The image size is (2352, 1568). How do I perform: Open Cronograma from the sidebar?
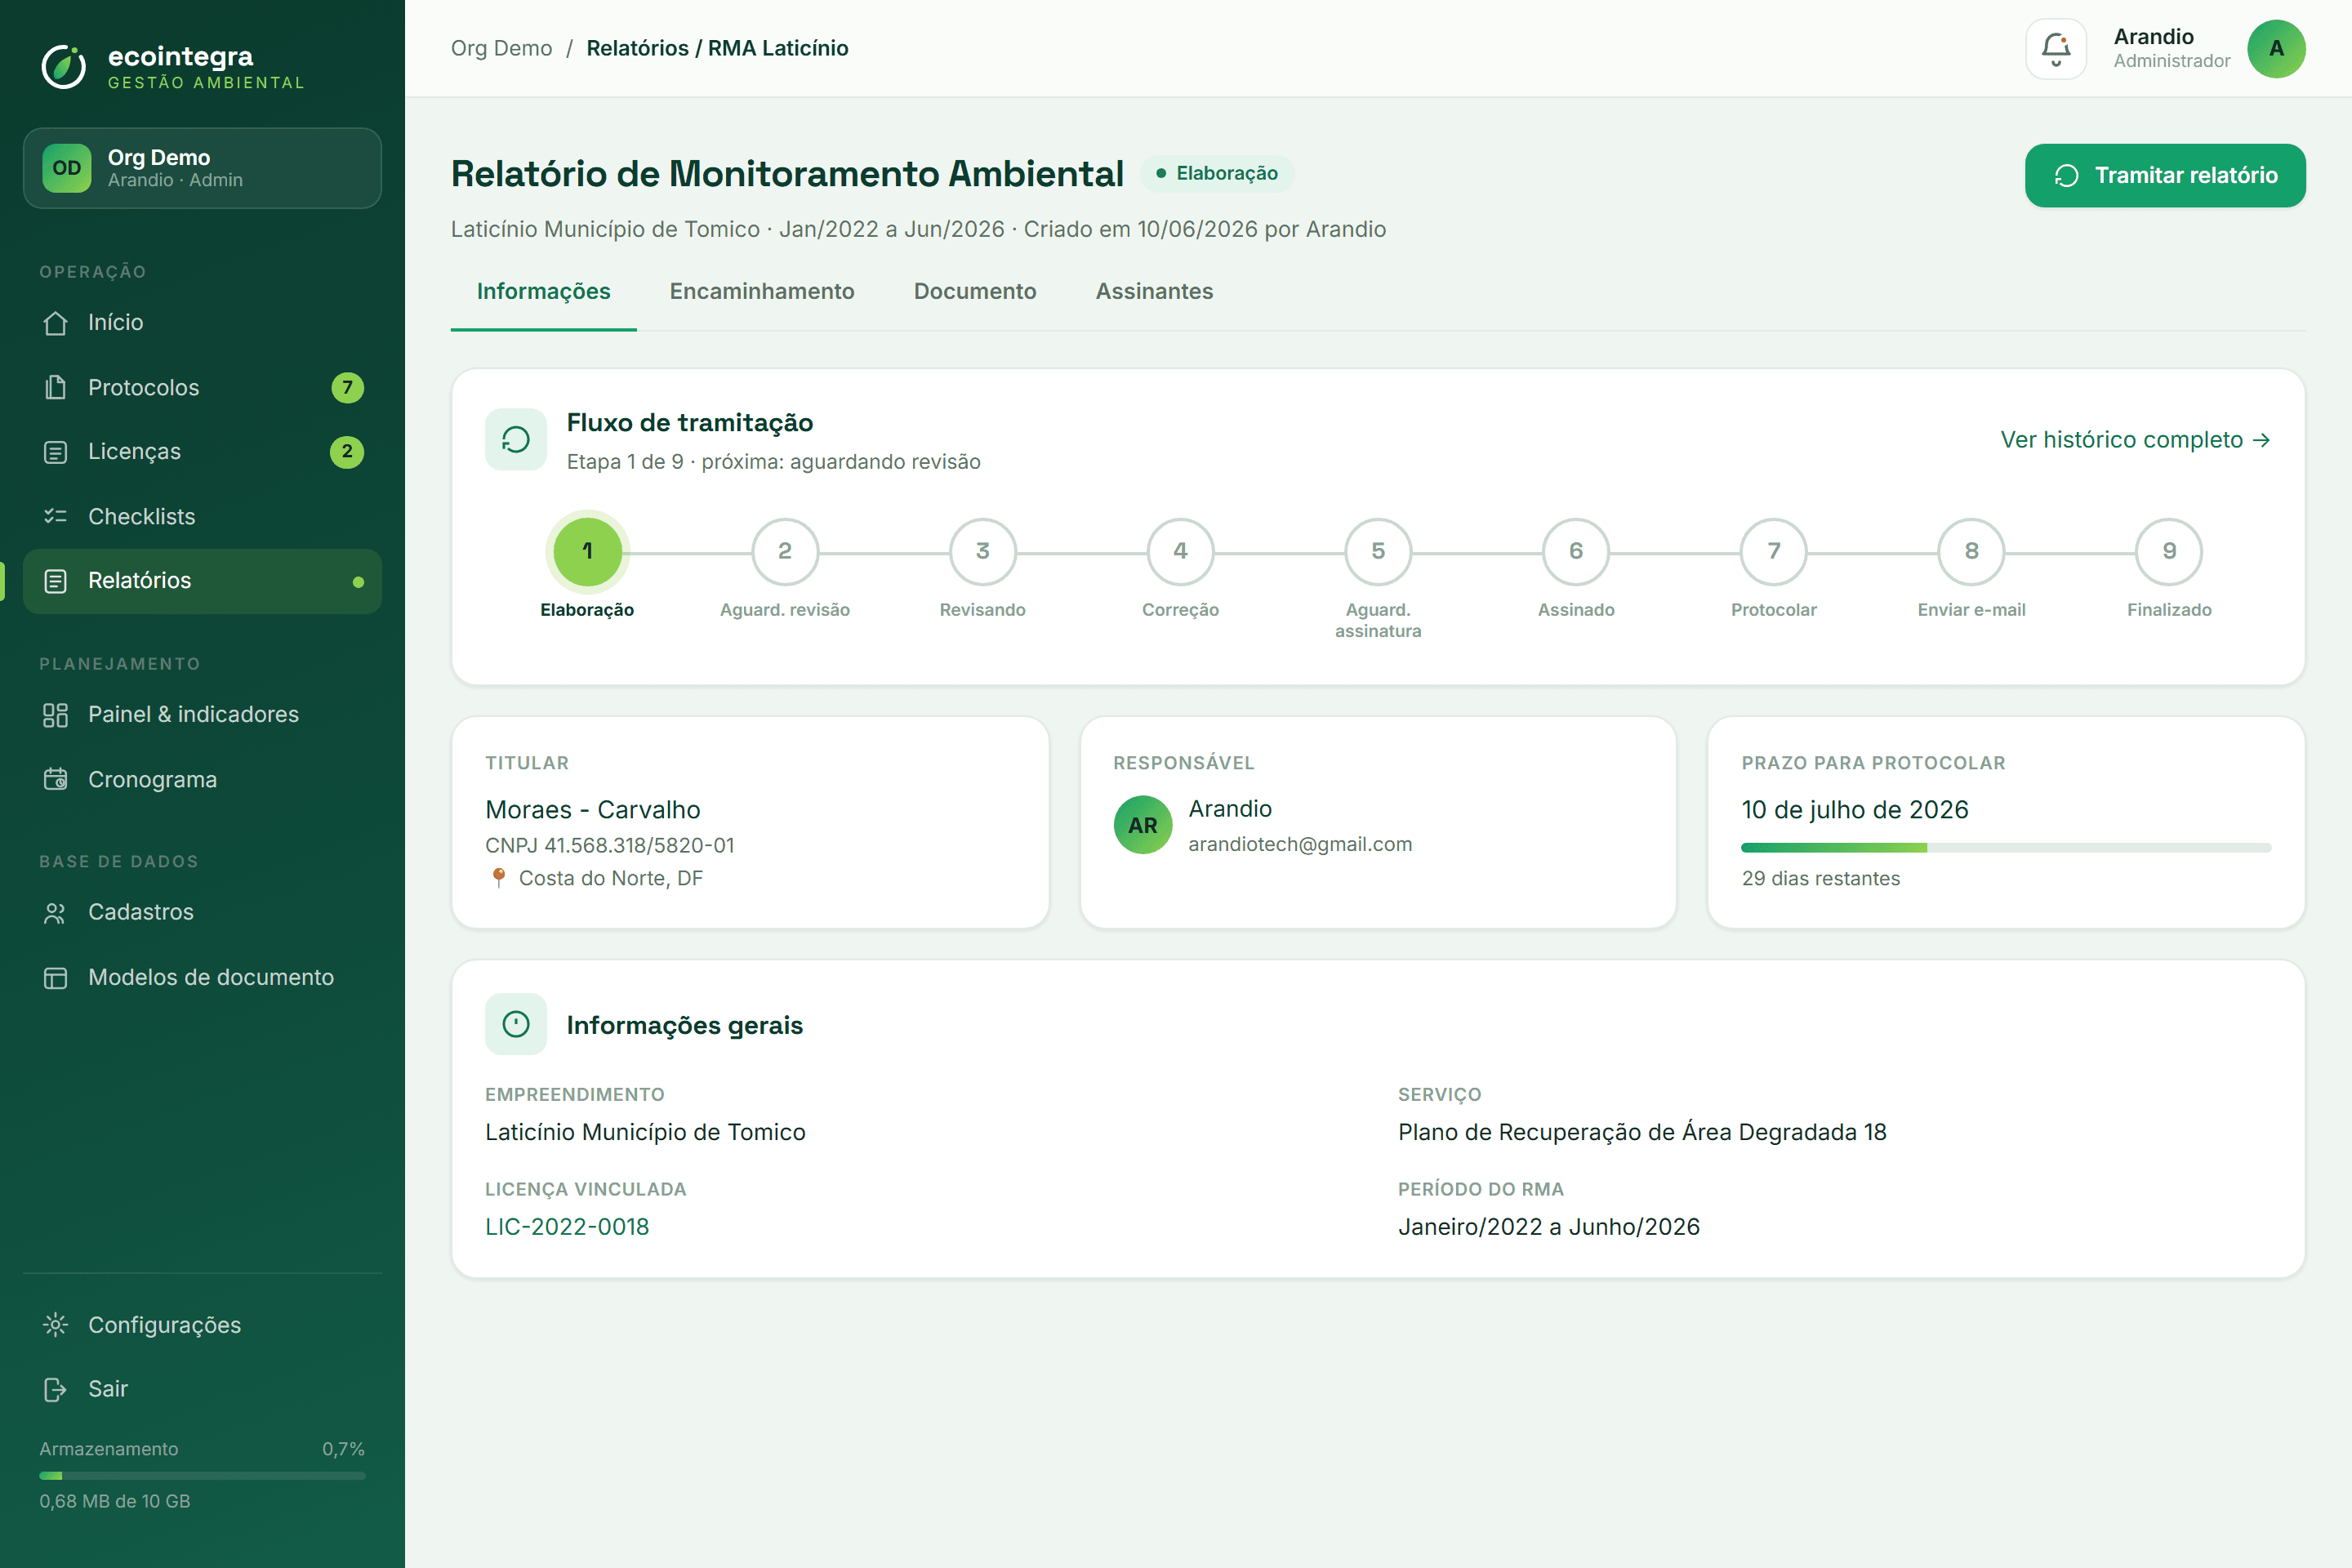(x=202, y=779)
